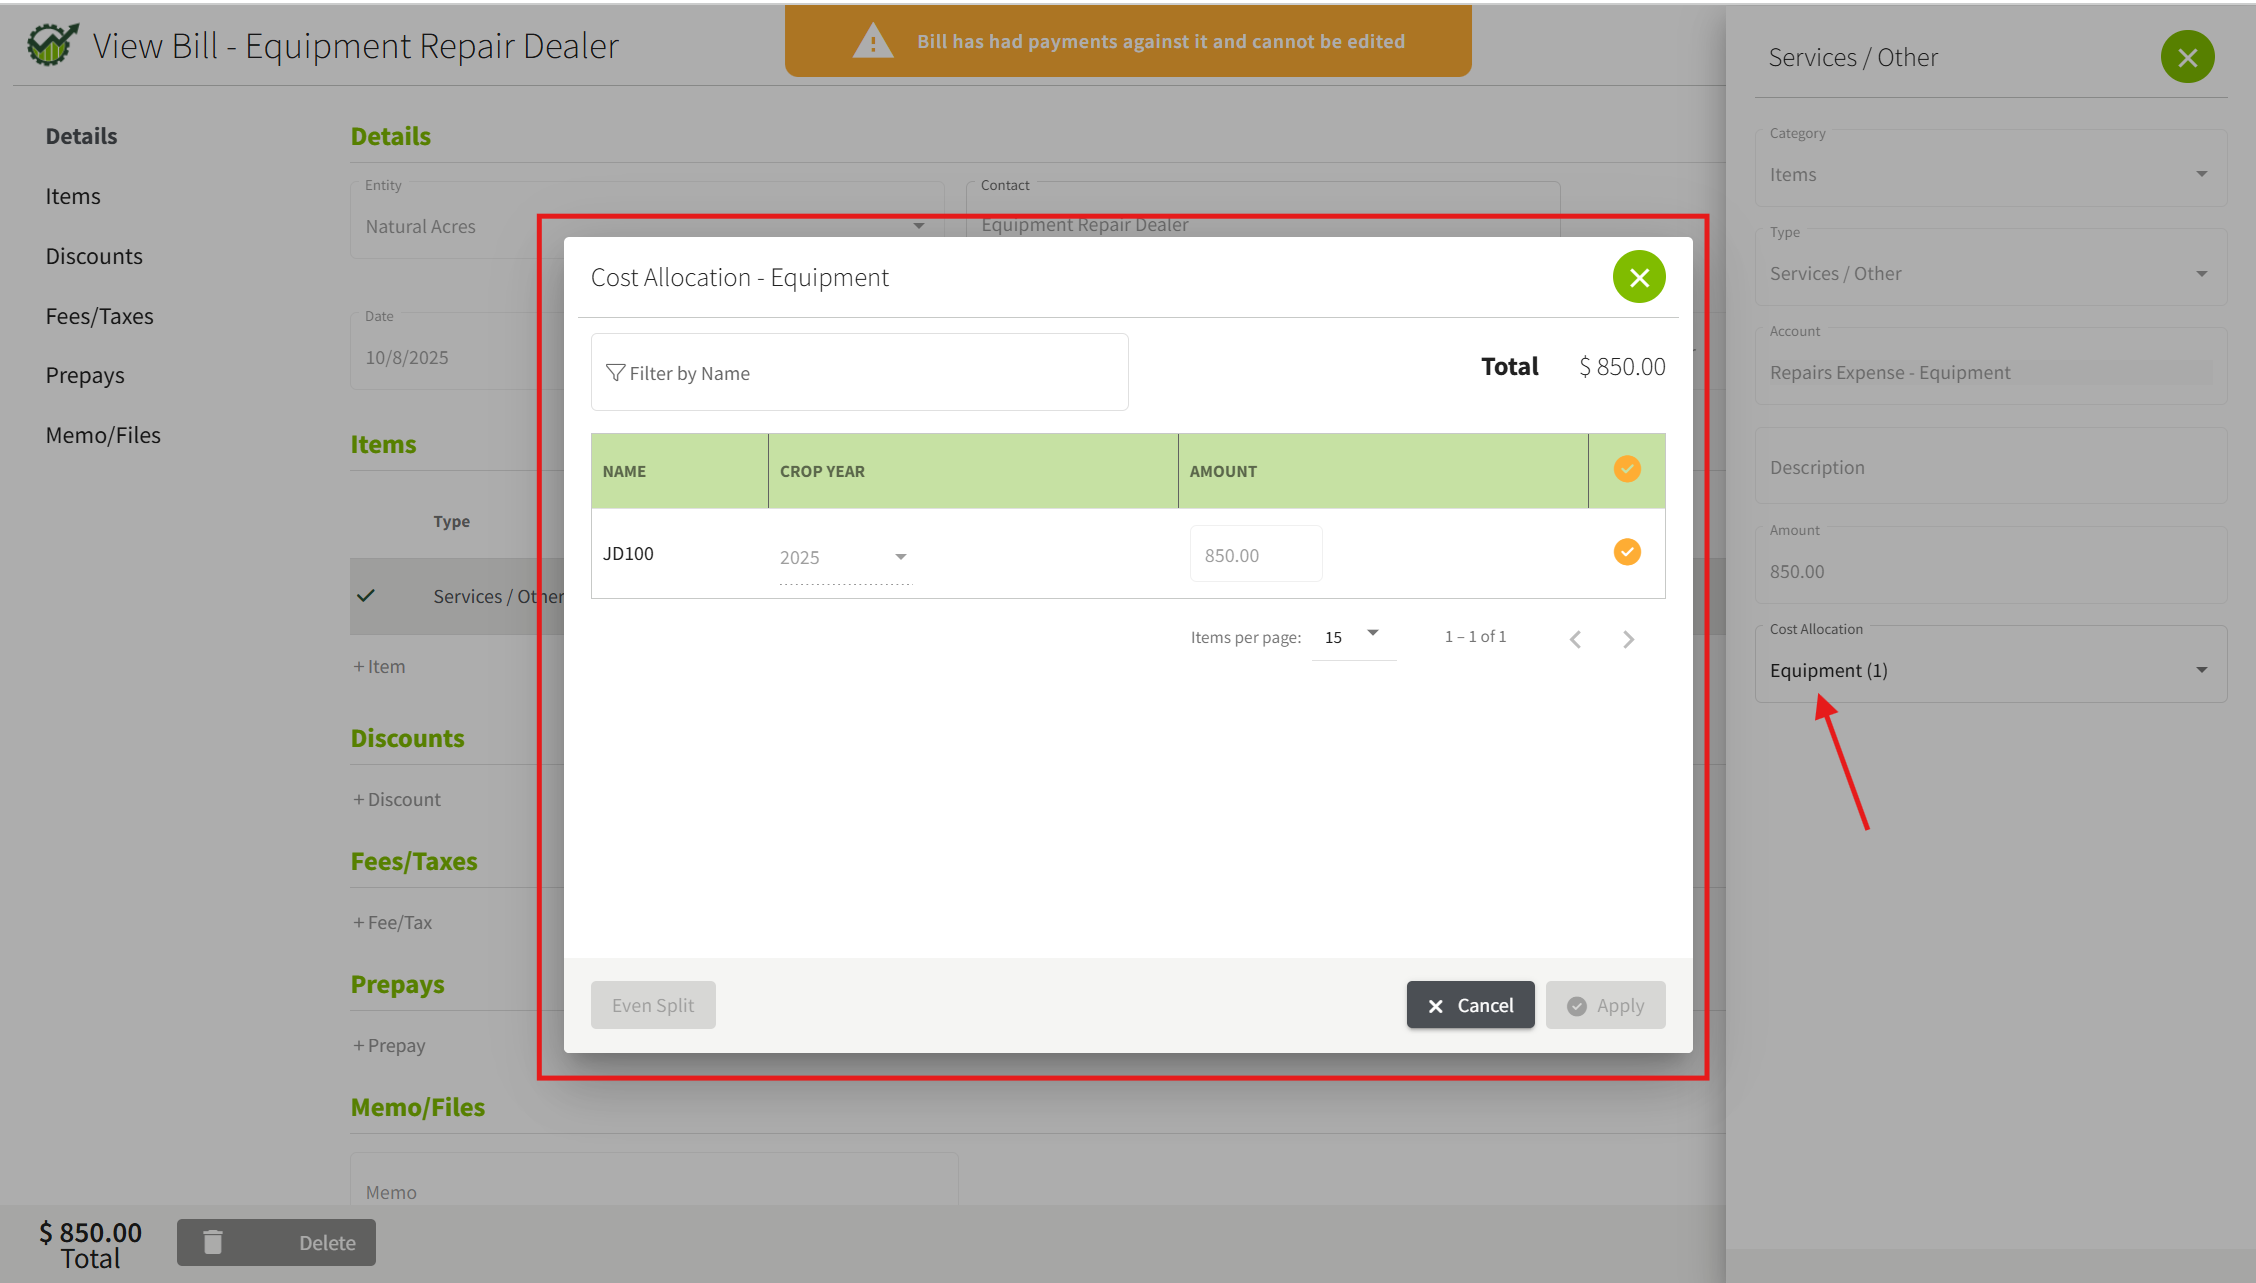Click checkmark on Services / Other item row
This screenshot has width=2256, height=1283.
366,596
